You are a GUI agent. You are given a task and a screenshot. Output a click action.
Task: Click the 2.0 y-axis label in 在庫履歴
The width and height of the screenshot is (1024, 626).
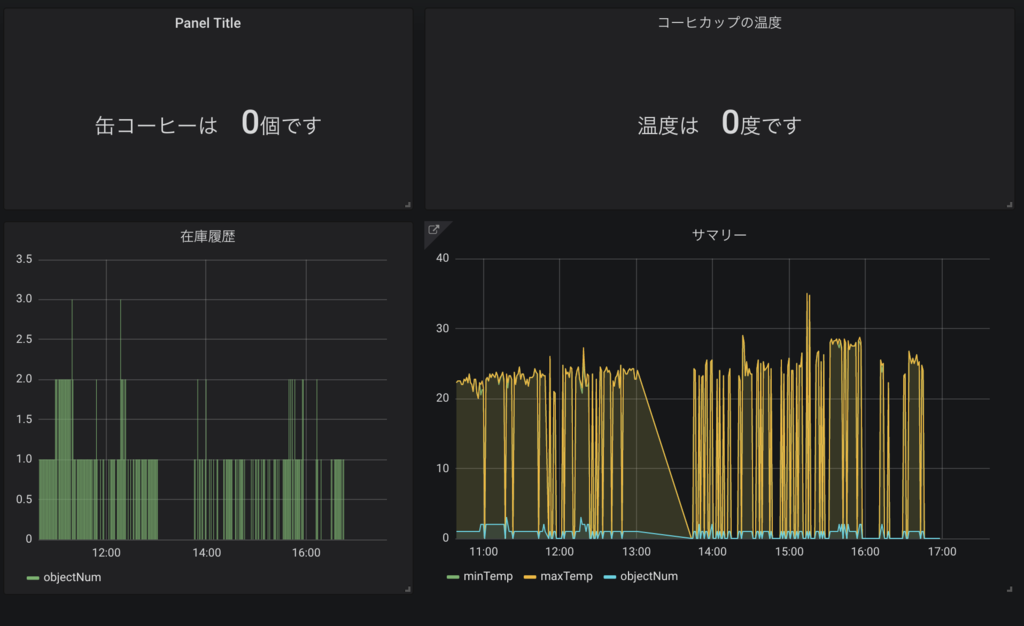(x=24, y=379)
